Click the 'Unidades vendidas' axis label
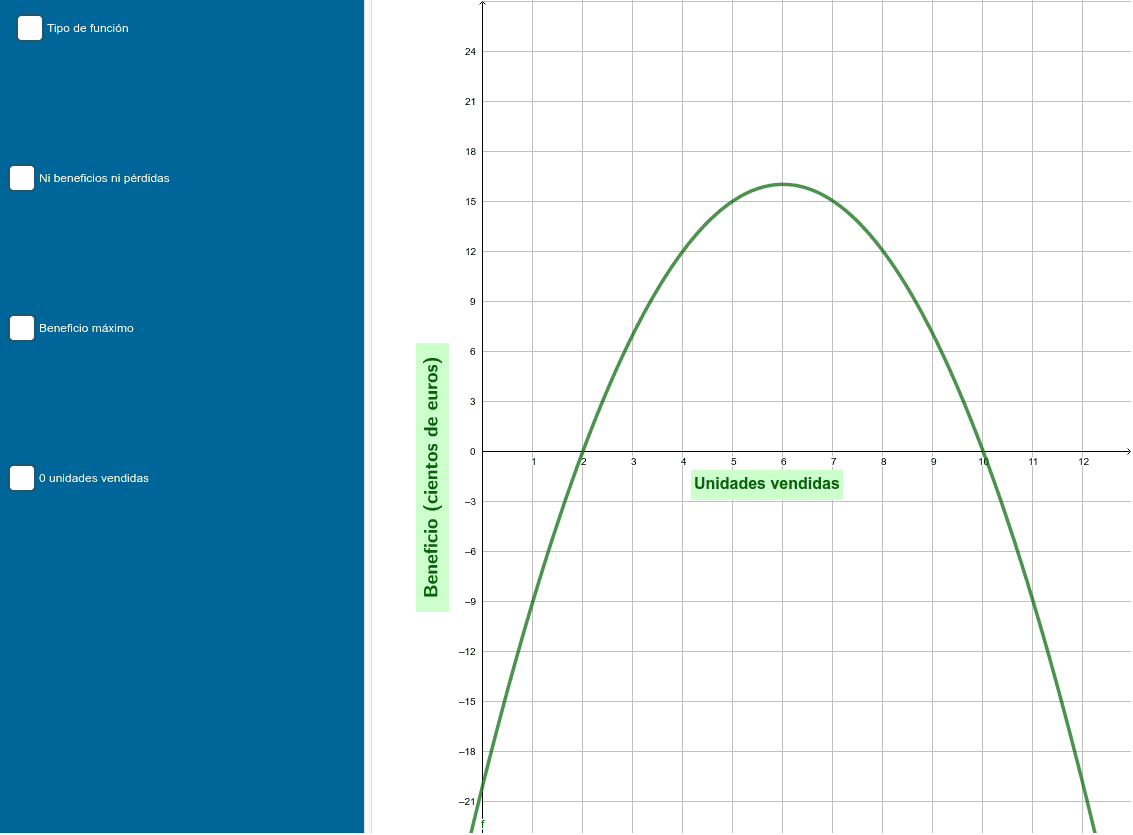The height and width of the screenshot is (835, 1133). click(767, 484)
